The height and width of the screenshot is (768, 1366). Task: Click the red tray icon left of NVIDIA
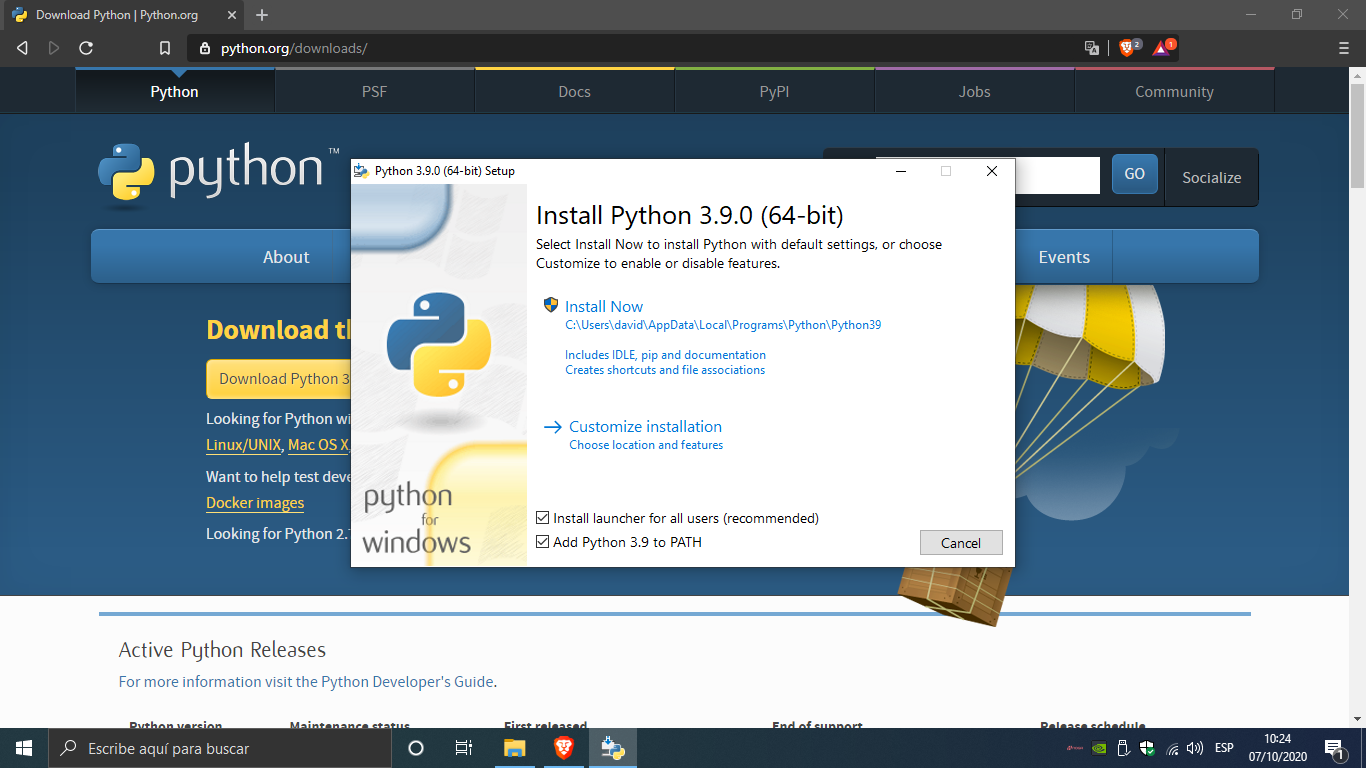coord(1075,748)
